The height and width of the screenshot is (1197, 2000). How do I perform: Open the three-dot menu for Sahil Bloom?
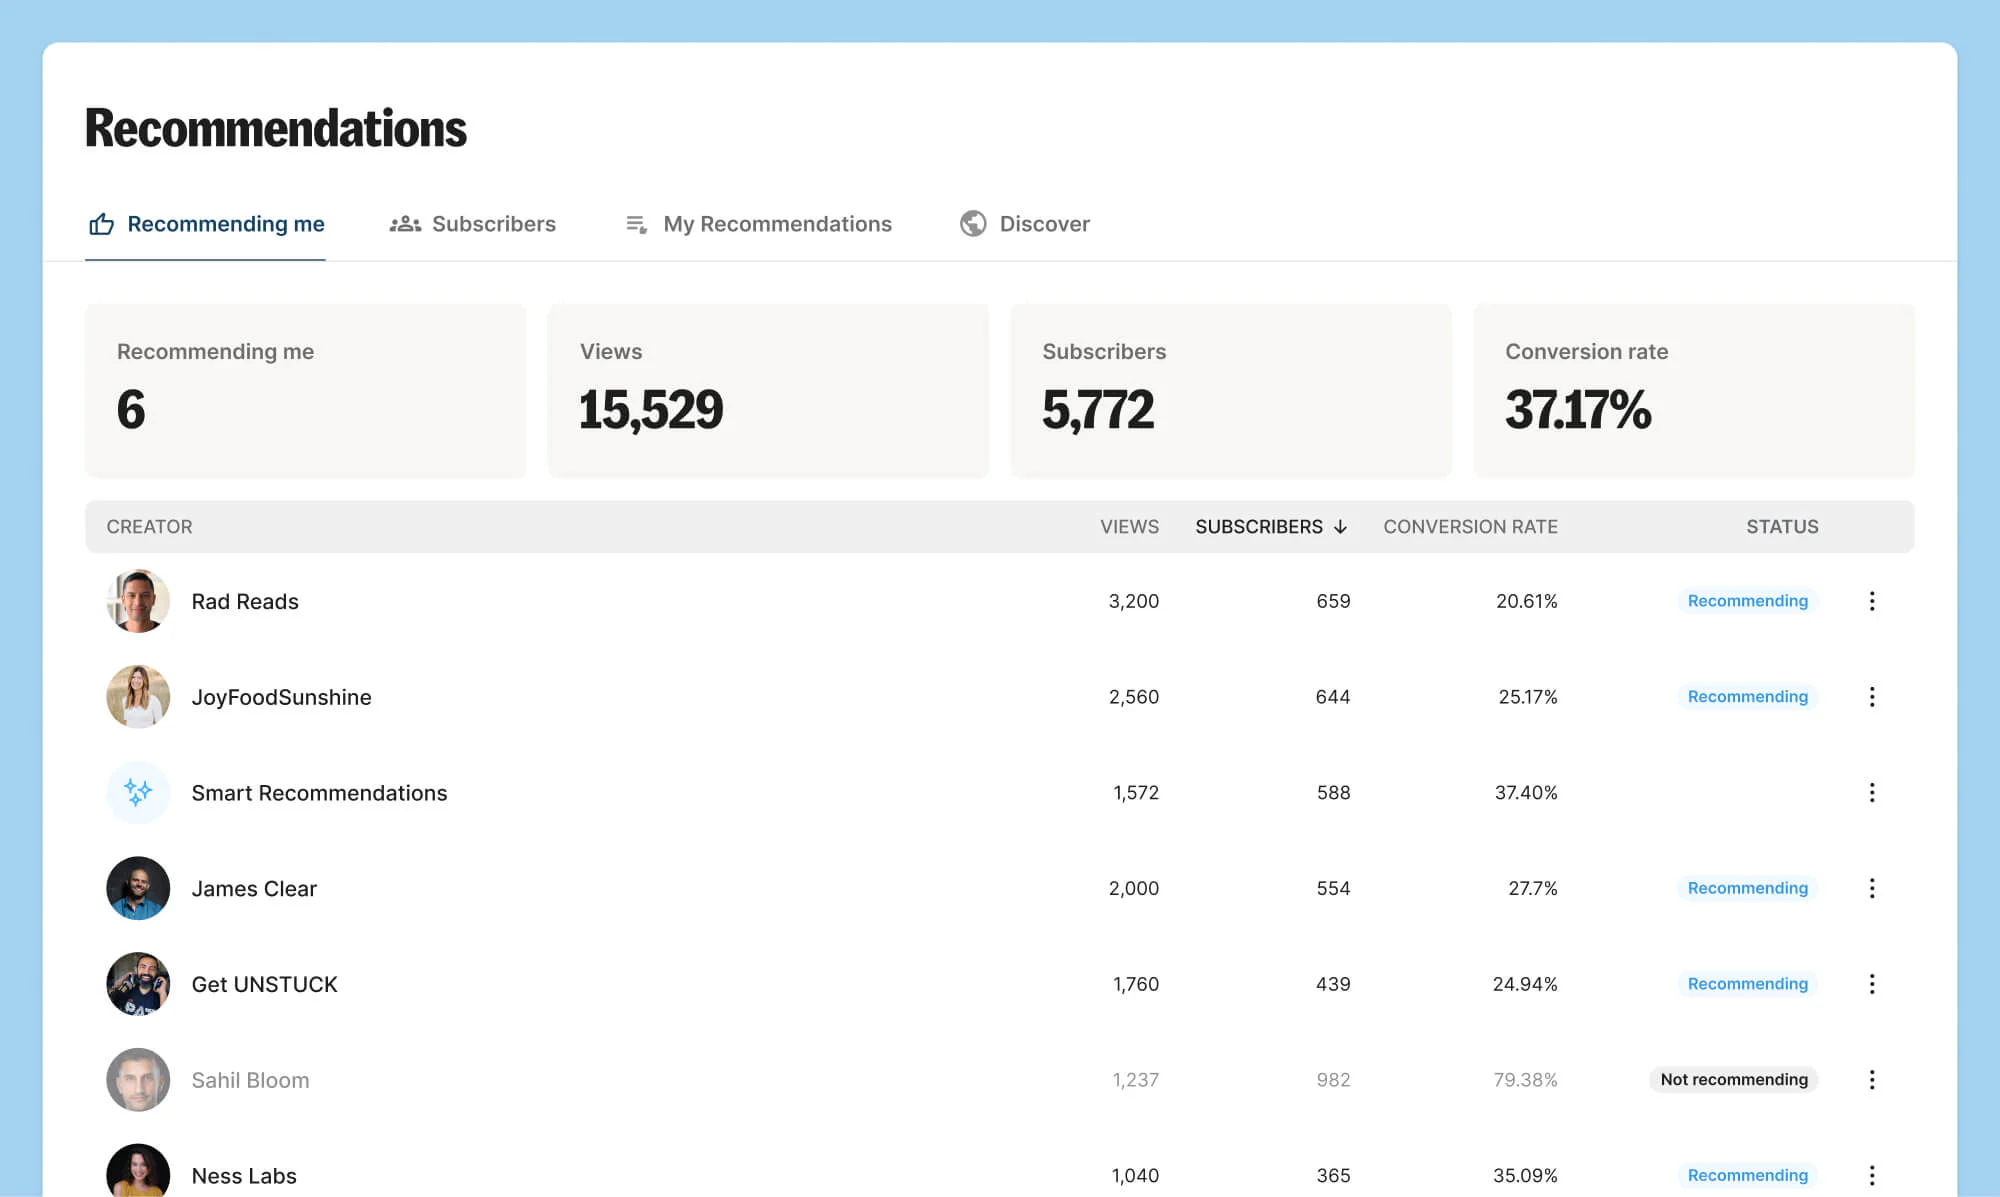(1871, 1080)
